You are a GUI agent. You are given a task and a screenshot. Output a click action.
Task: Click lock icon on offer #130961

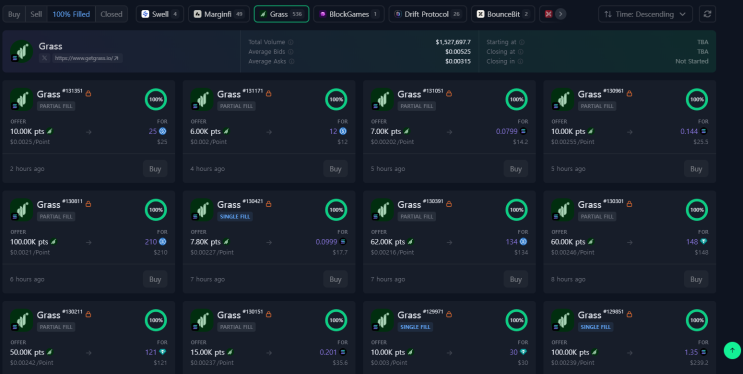pyautogui.click(x=629, y=93)
